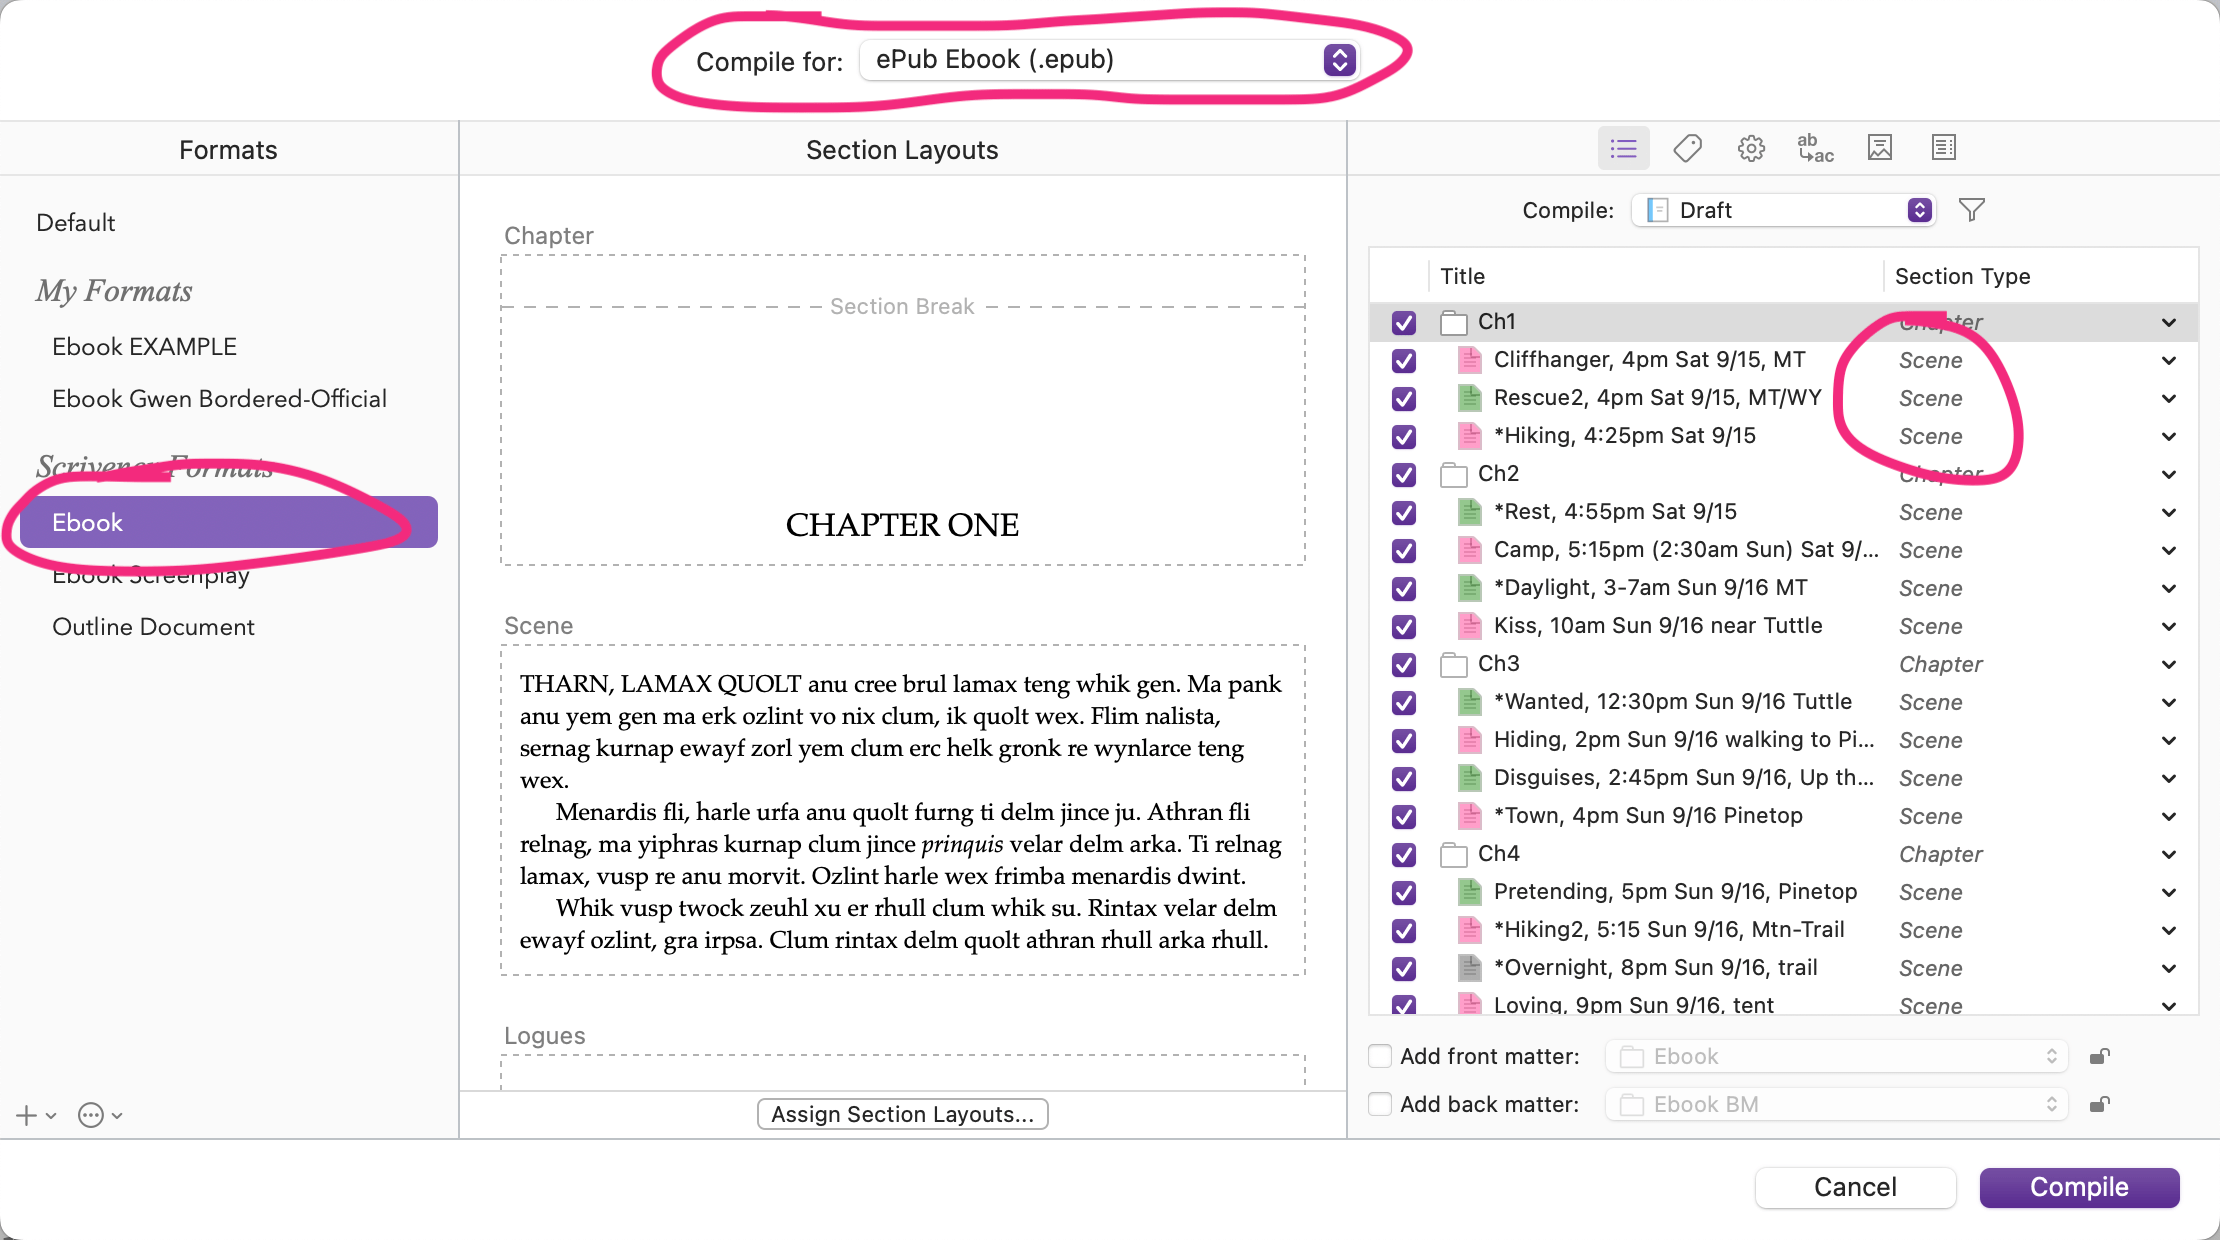This screenshot has width=2220, height=1240.
Task: Click the Camp document icon
Action: click(1469, 550)
